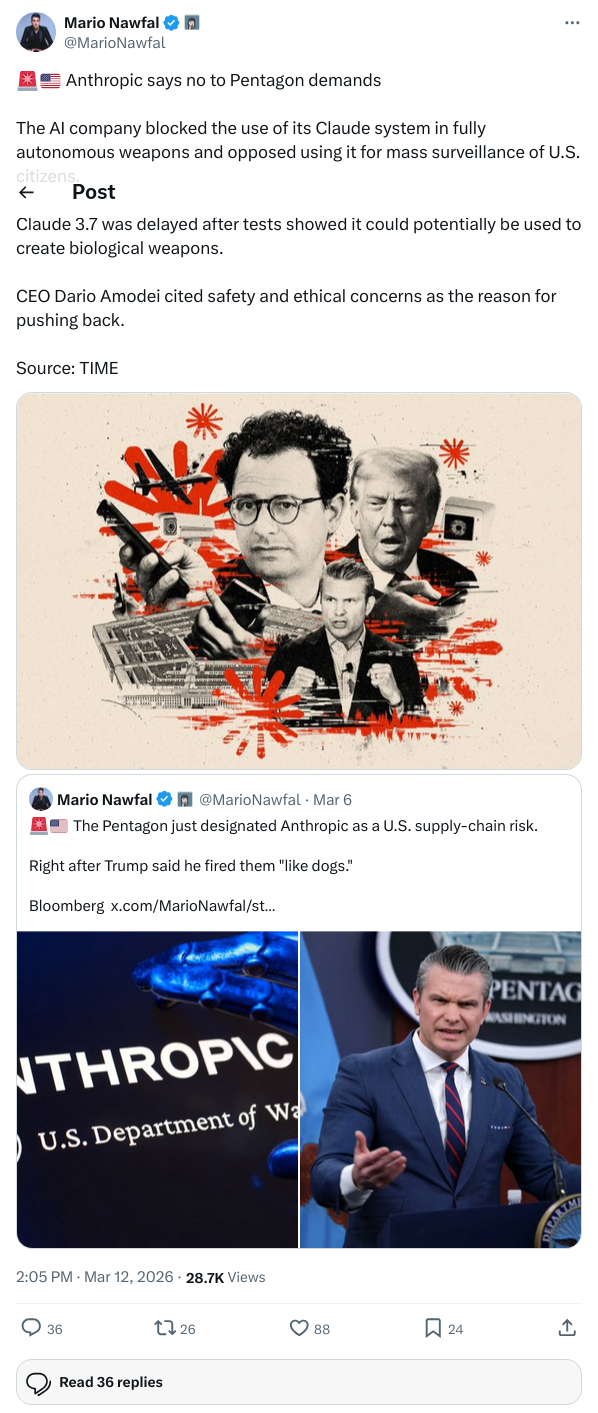
Task: Open the illustrated collage image
Action: click(299, 580)
